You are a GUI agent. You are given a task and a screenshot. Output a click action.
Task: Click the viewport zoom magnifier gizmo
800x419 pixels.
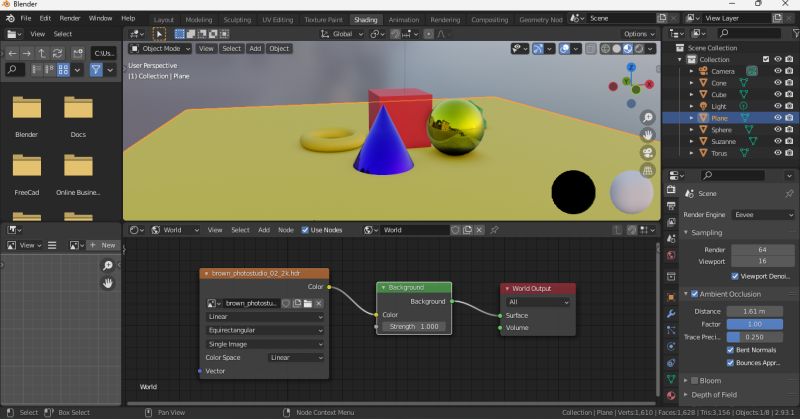point(647,117)
